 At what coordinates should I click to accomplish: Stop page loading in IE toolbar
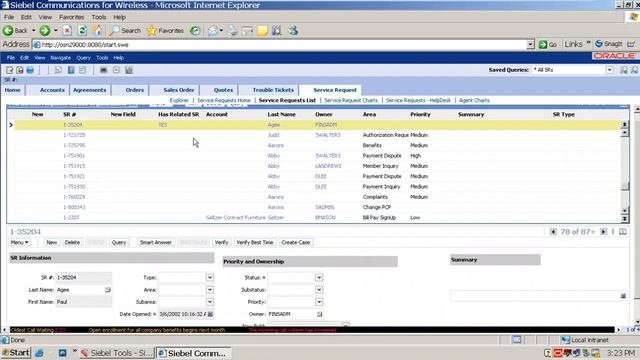[67, 30]
